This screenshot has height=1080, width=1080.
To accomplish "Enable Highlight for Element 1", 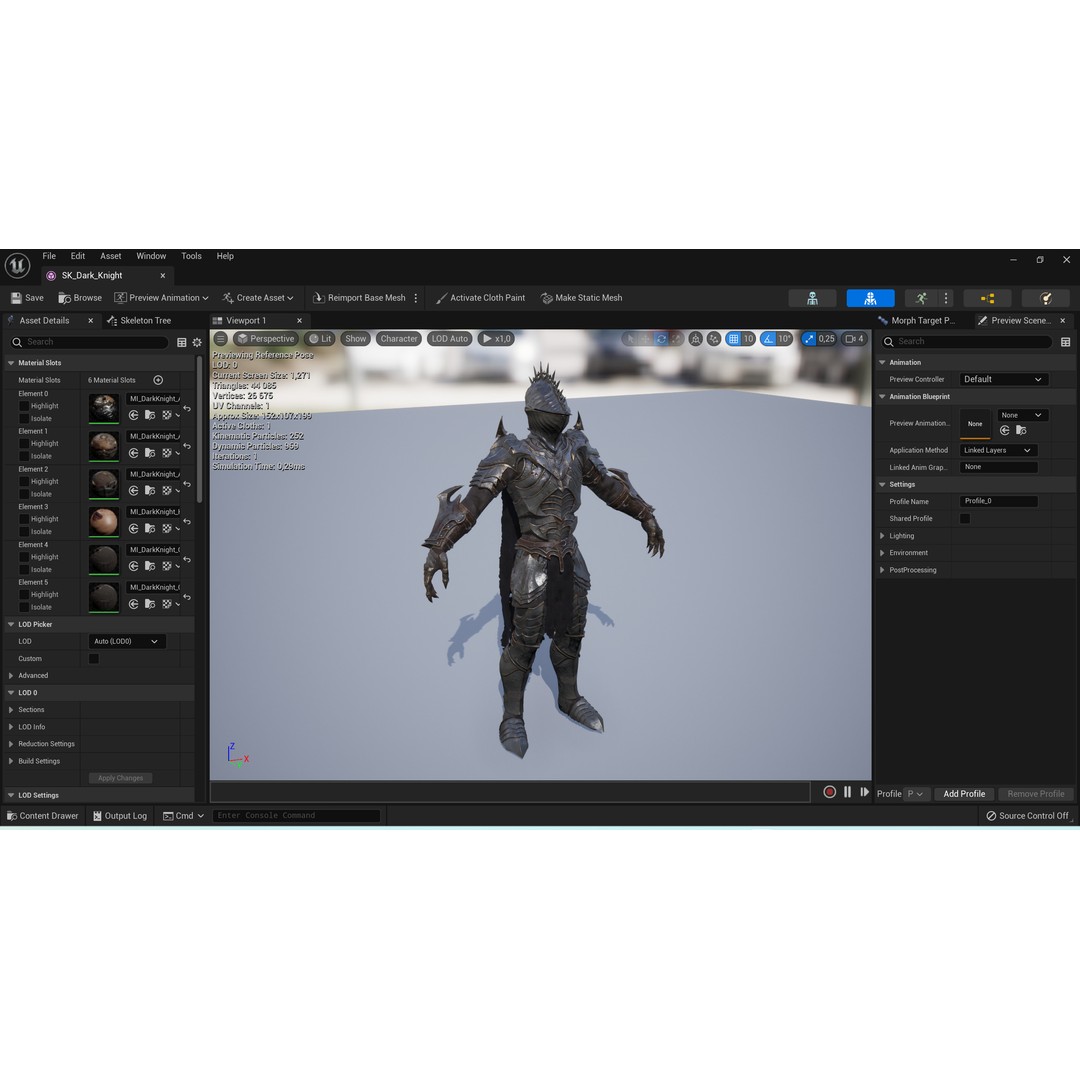I will coord(24,444).
